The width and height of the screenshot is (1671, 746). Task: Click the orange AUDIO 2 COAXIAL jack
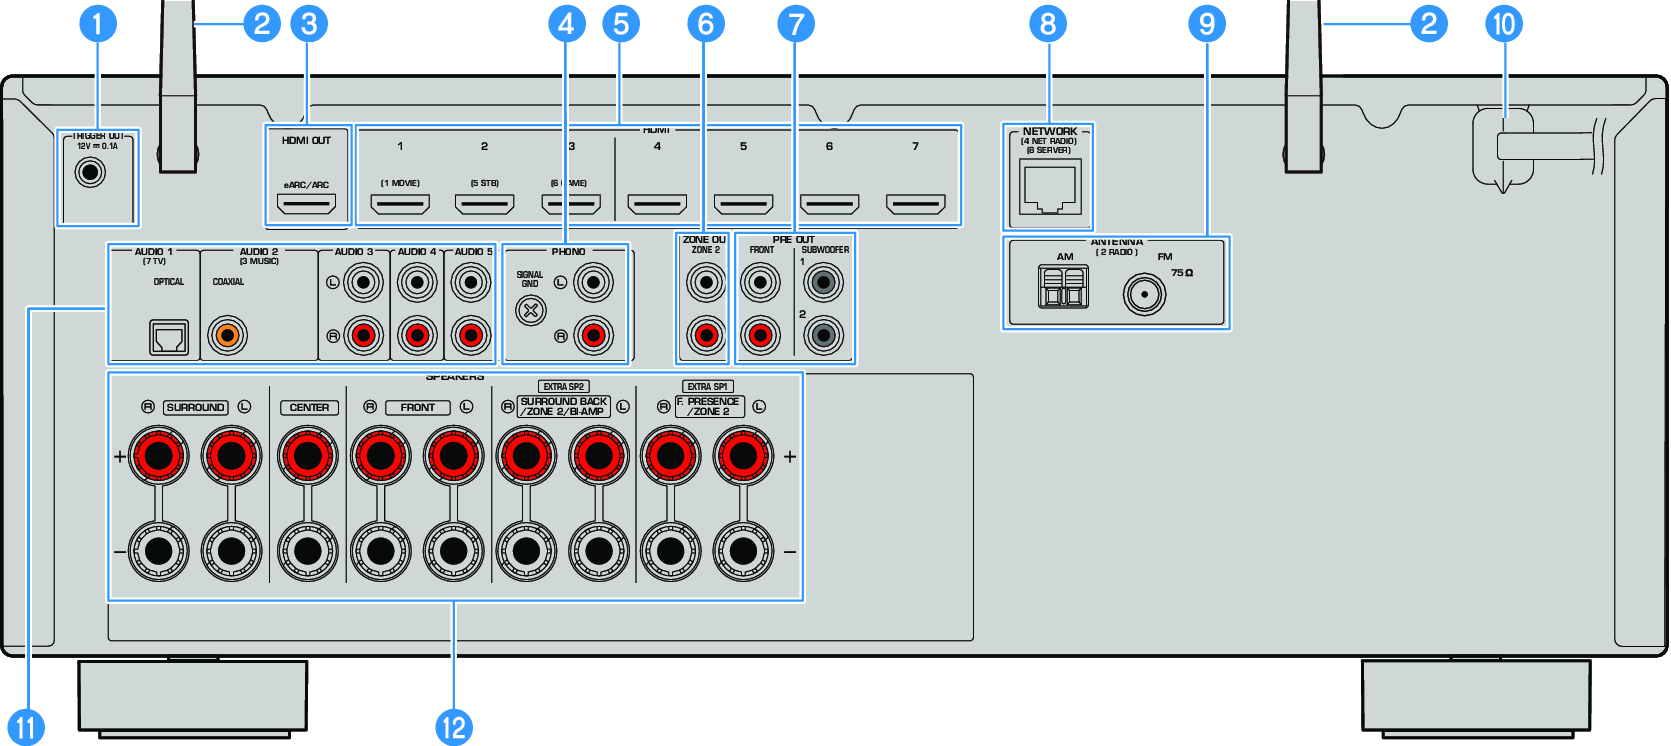pos(227,335)
